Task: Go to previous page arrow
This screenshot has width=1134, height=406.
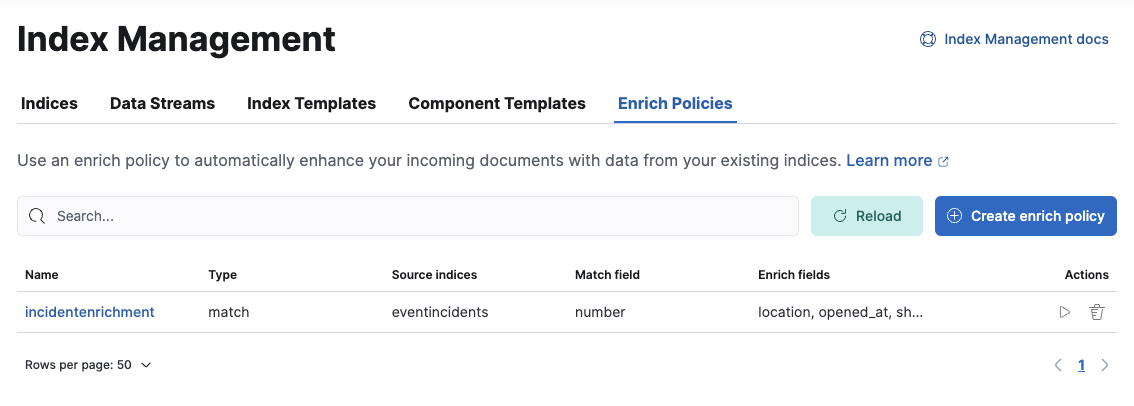Action: click(1058, 365)
